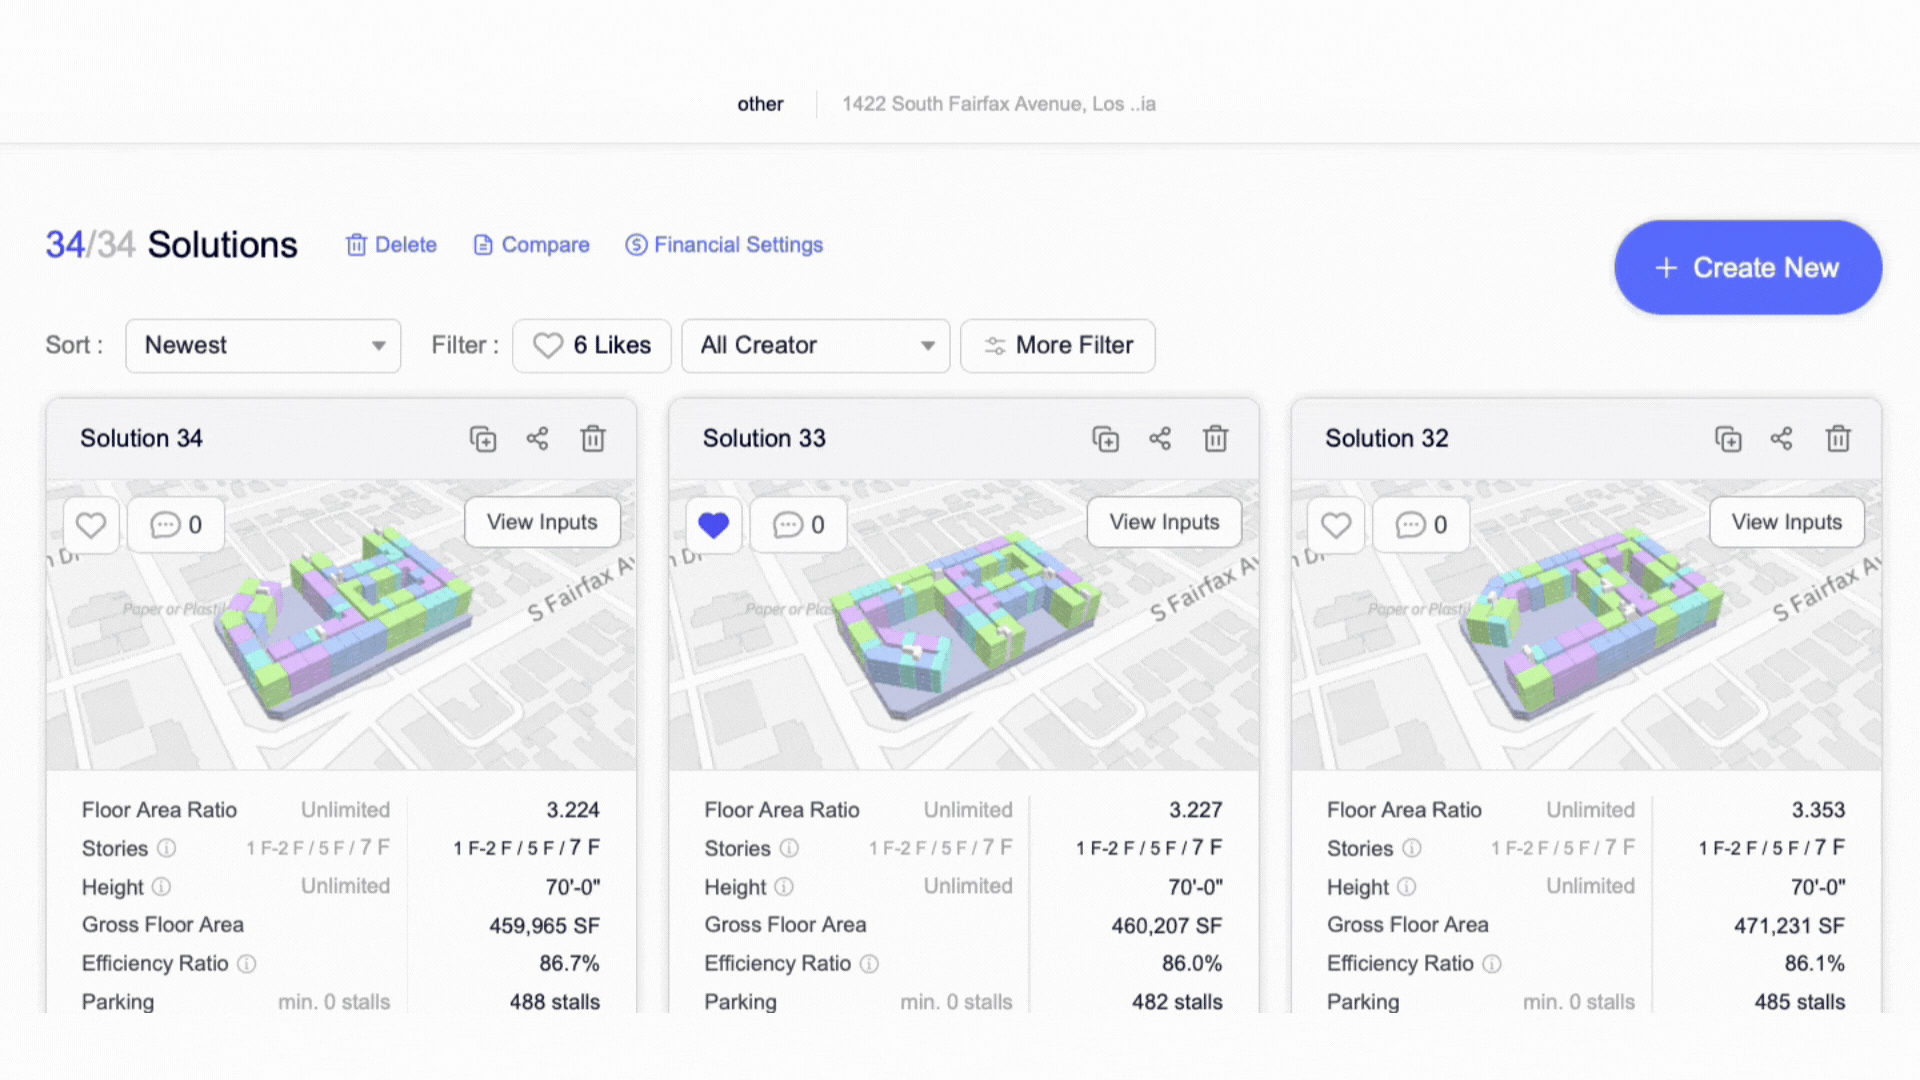Click share icon on Solution 32
The width and height of the screenshot is (1920, 1080).
pyautogui.click(x=1781, y=439)
